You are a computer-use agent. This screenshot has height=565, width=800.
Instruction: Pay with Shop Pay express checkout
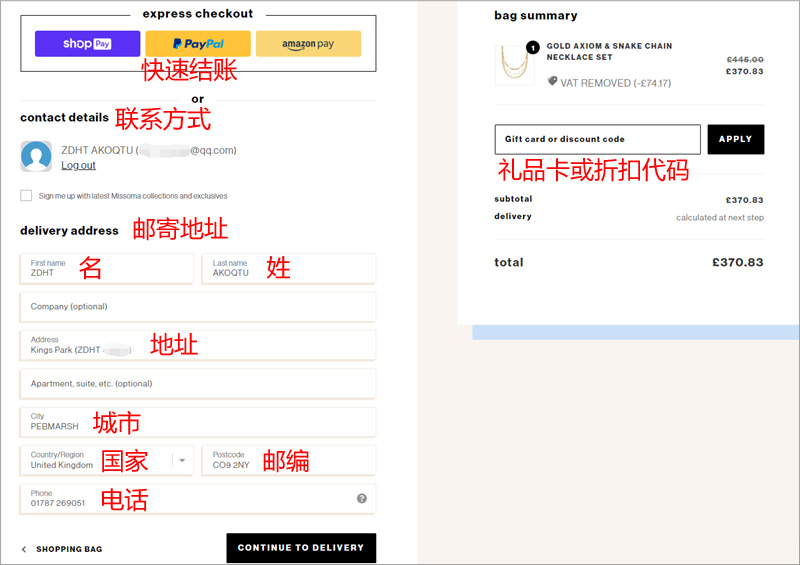tap(87, 43)
